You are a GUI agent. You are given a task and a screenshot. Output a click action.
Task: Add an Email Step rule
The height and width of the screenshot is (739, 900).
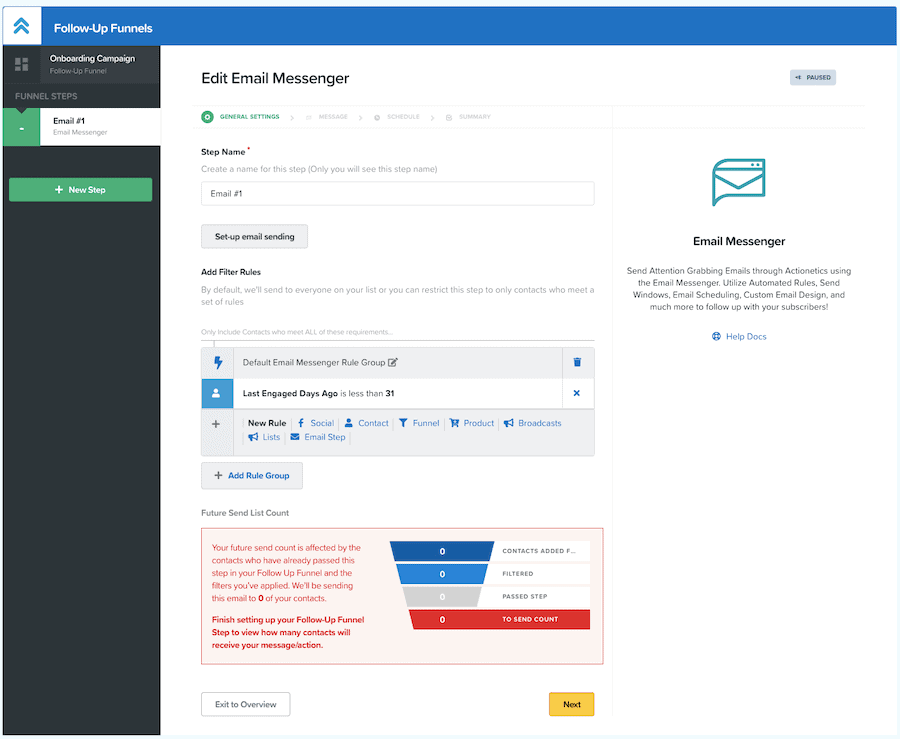(318, 437)
